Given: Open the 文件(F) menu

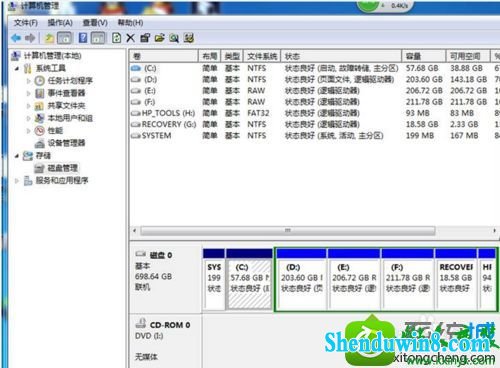Looking at the screenshot, I should (x=25, y=23).
